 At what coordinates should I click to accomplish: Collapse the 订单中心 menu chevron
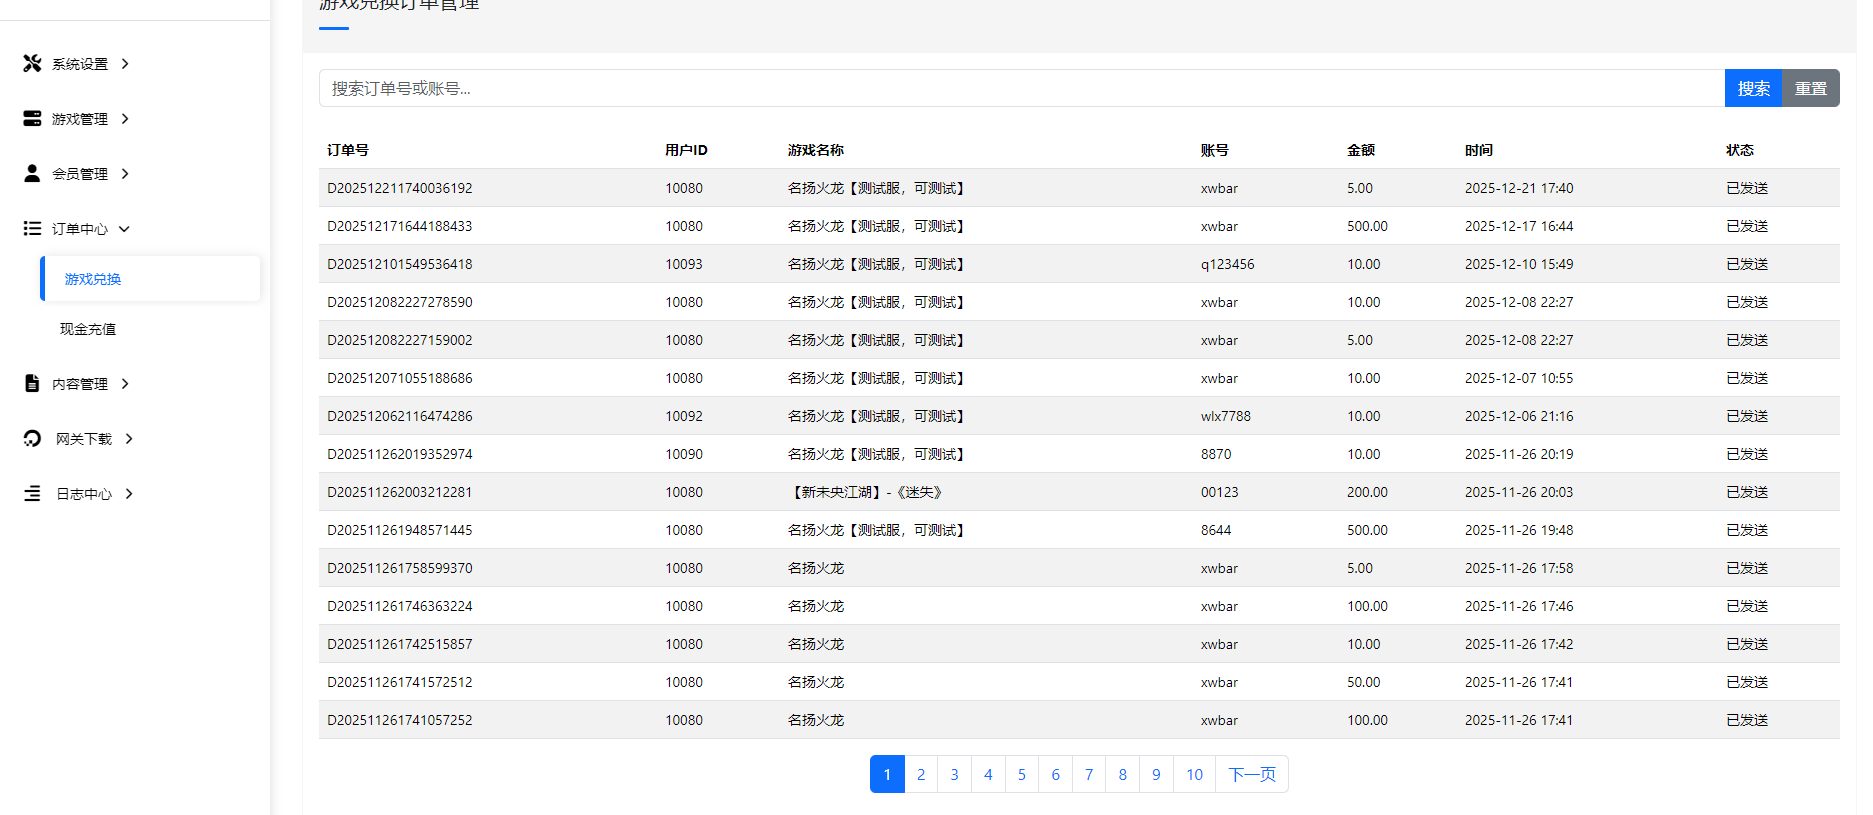click(125, 229)
